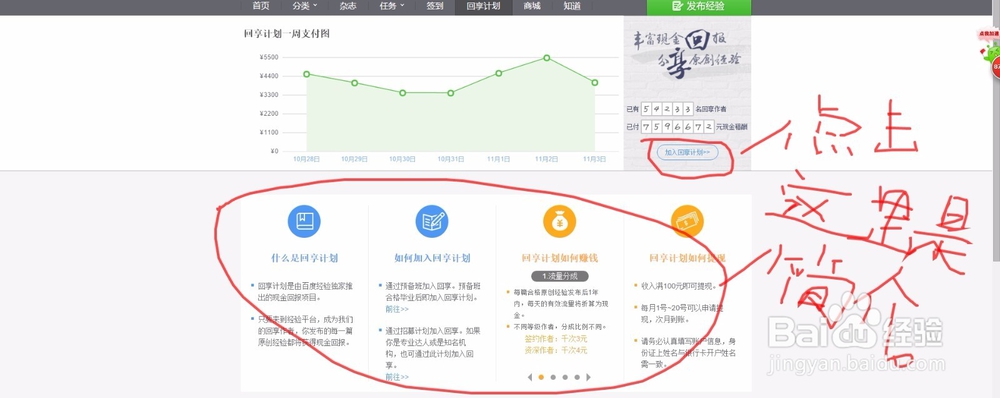Open the 知道 navigation item
The height and width of the screenshot is (398, 1000).
pos(572,6)
